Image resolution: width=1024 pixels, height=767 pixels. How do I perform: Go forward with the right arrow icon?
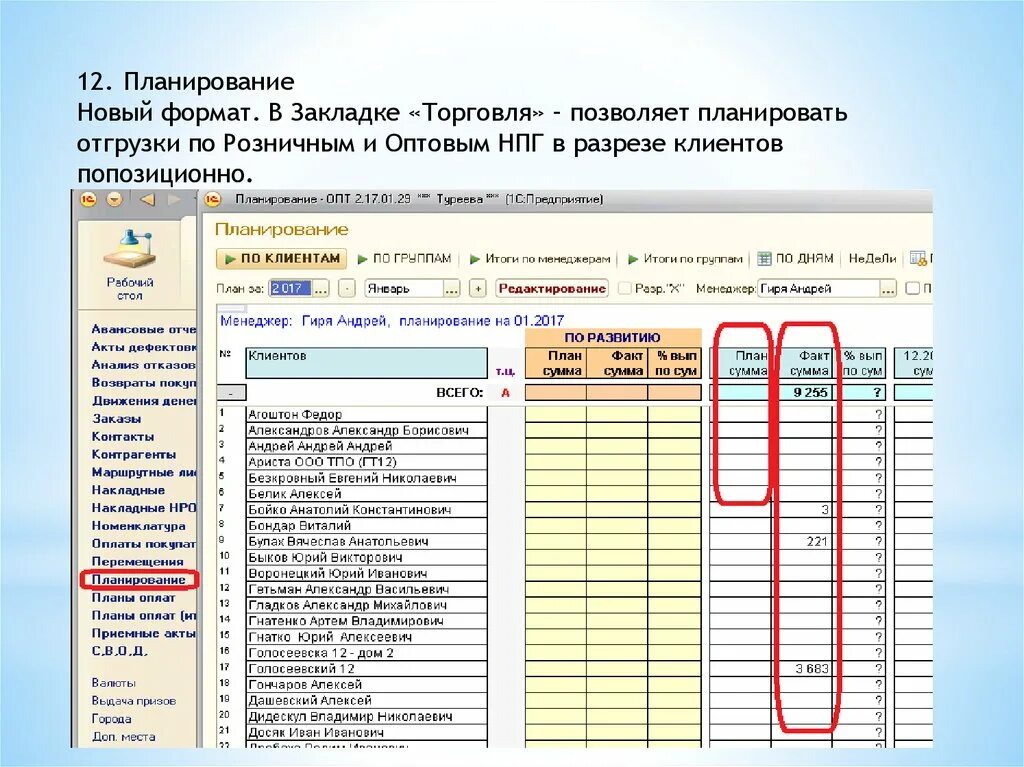174,199
